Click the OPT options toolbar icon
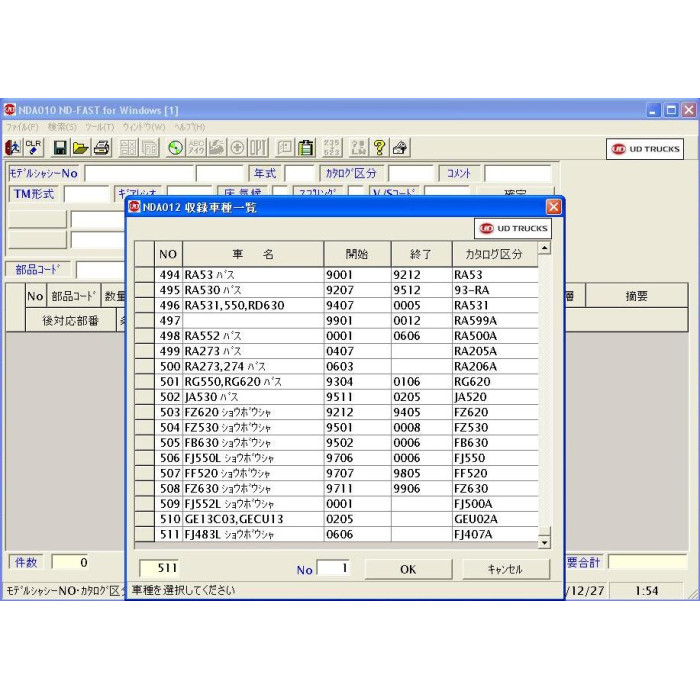The width and height of the screenshot is (700, 700). point(258,147)
